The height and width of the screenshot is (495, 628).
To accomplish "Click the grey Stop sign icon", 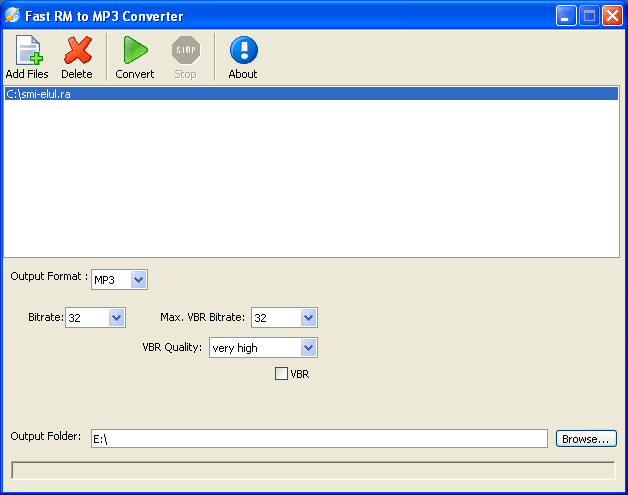I will click(x=186, y=50).
